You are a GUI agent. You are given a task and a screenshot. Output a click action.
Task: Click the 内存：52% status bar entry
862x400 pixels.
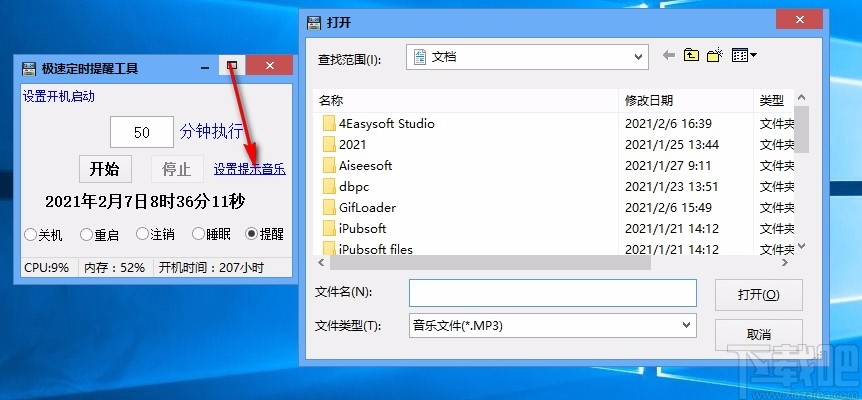click(115, 268)
